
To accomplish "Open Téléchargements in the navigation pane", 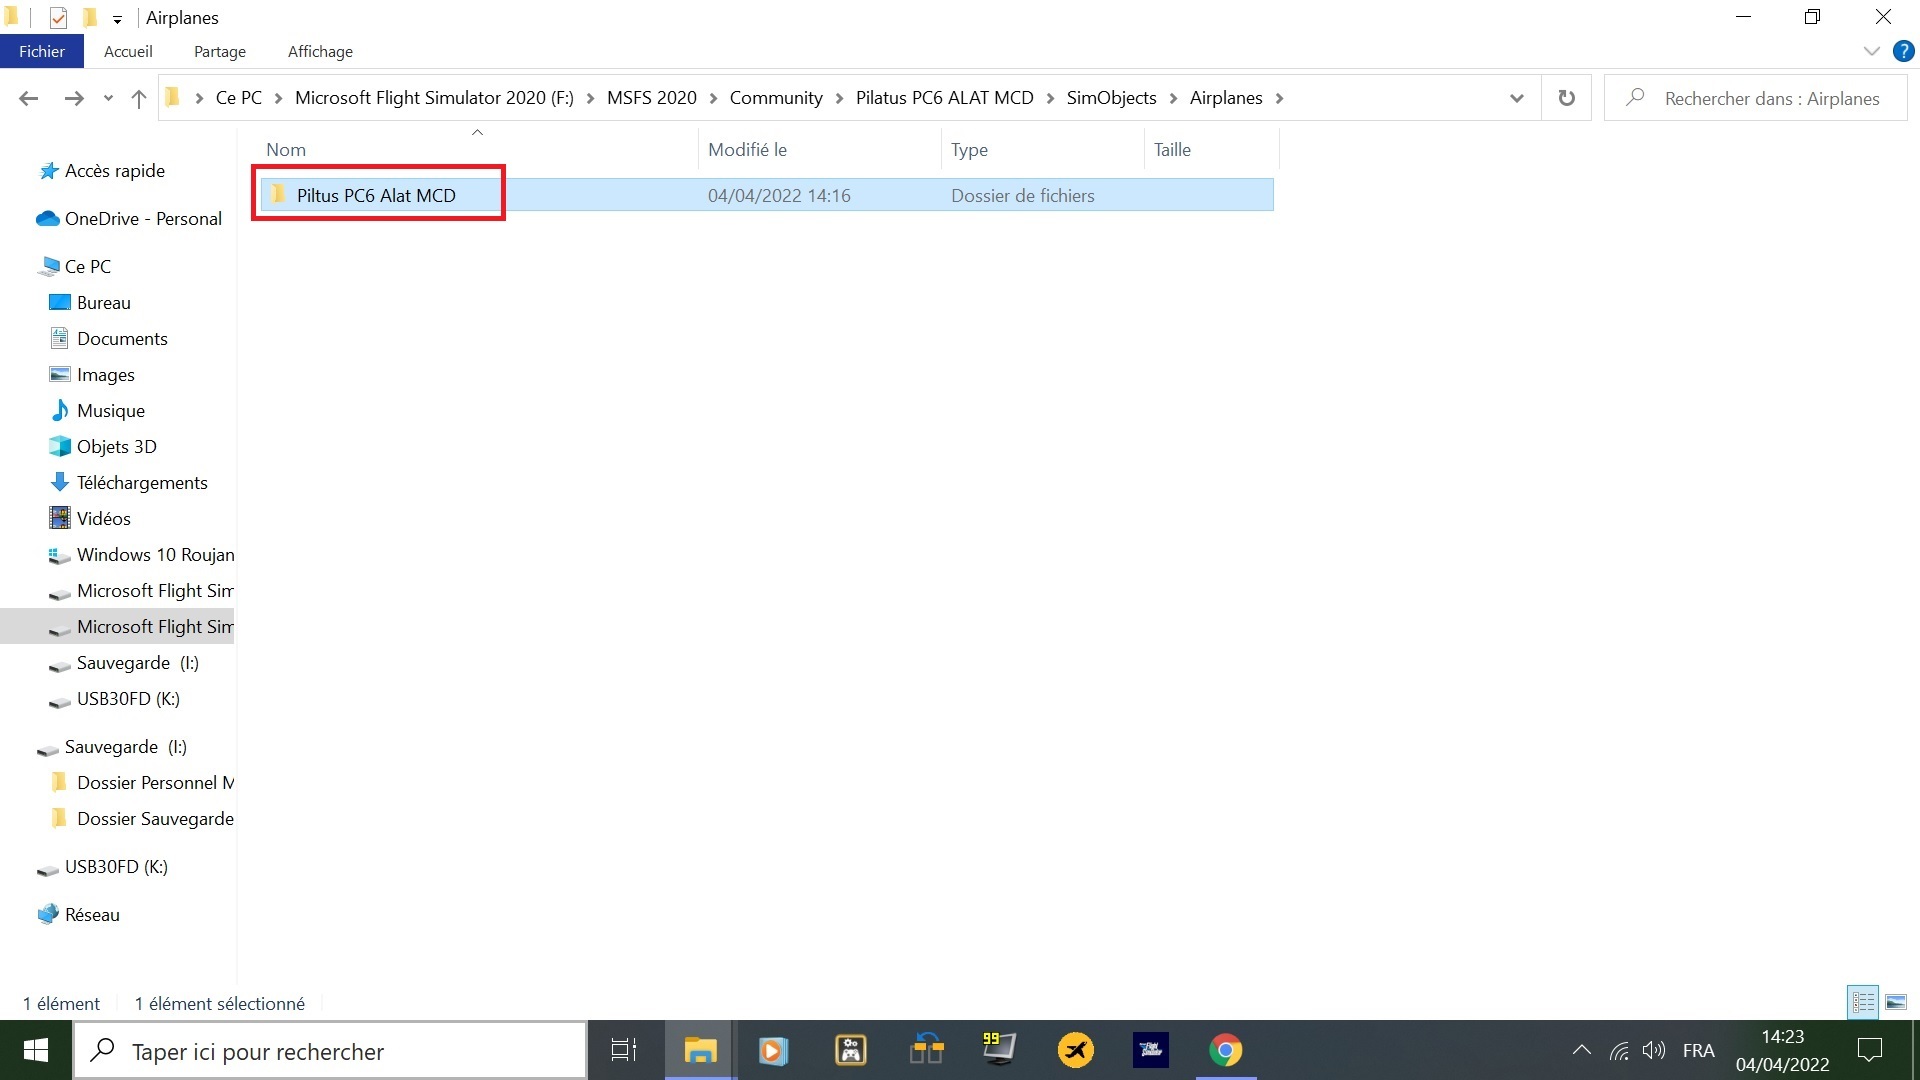I will 142,483.
